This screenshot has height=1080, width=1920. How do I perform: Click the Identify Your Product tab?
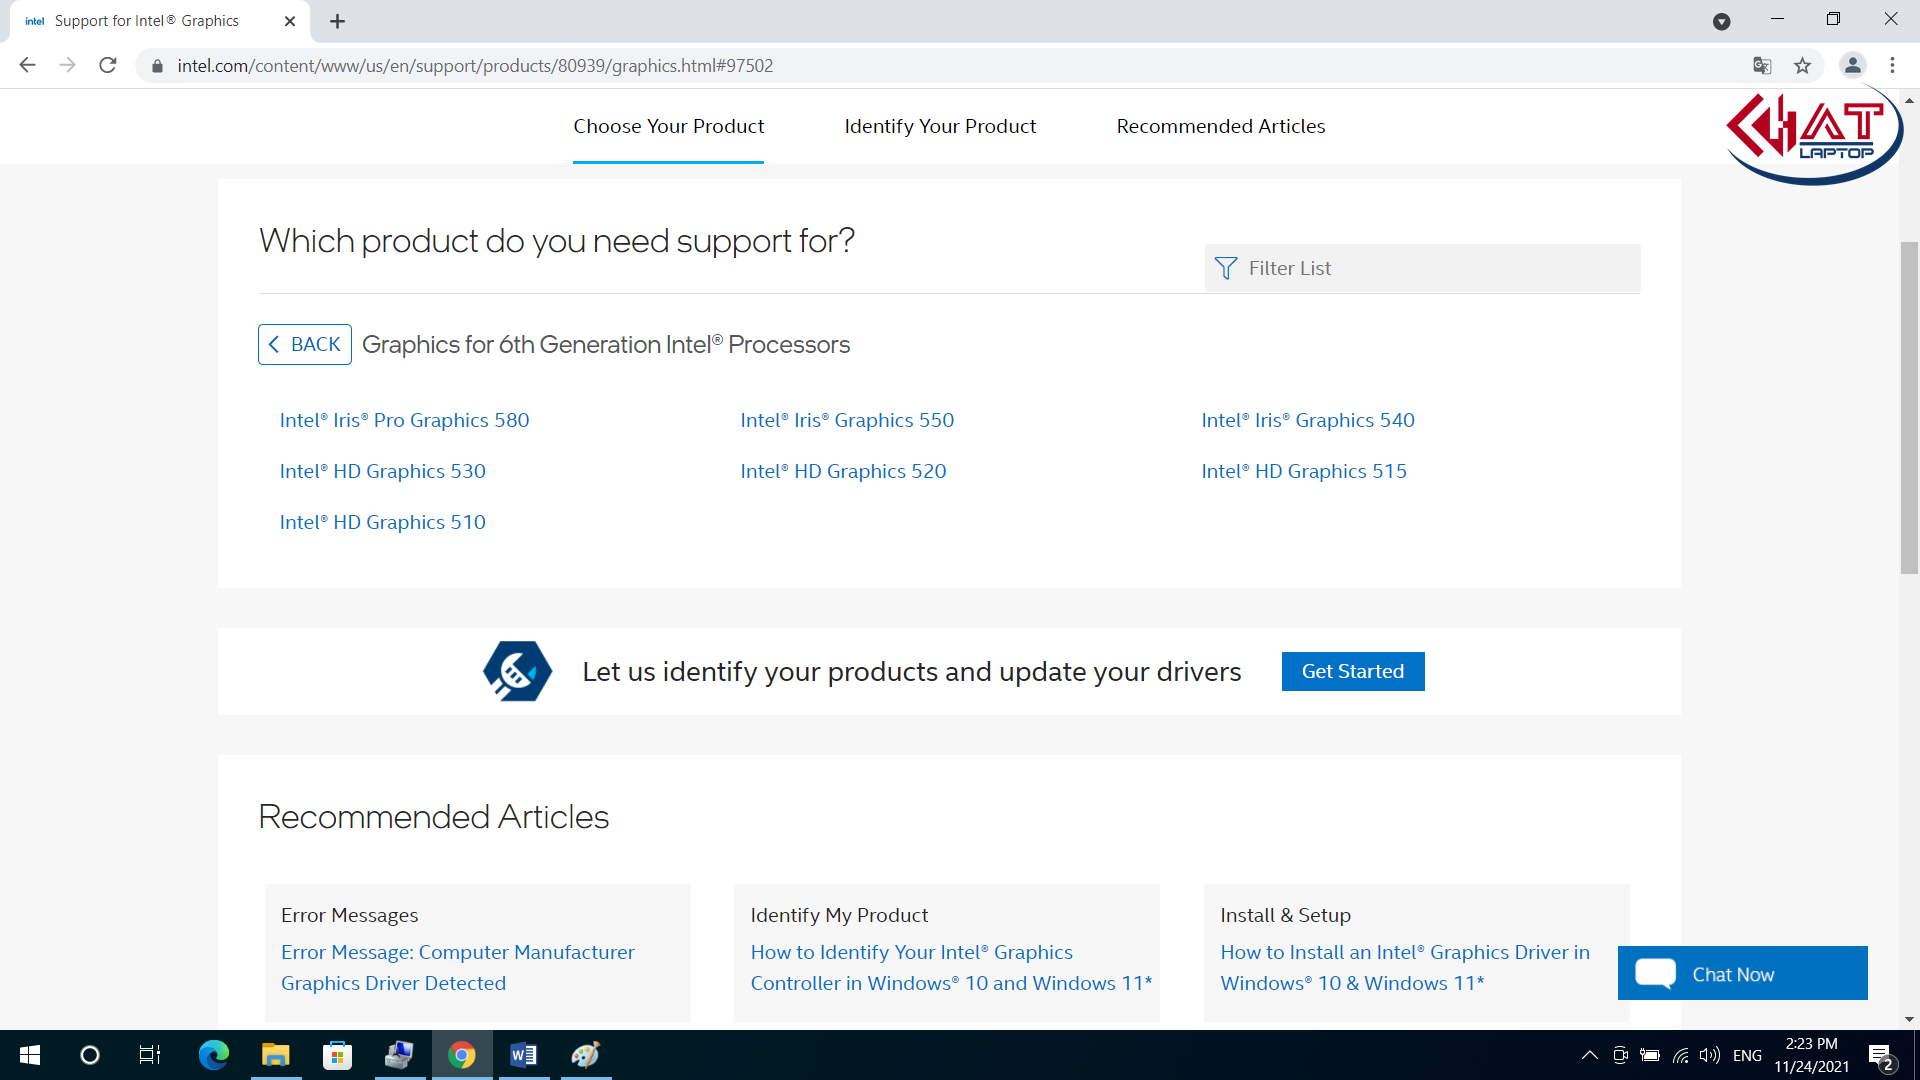(x=940, y=127)
